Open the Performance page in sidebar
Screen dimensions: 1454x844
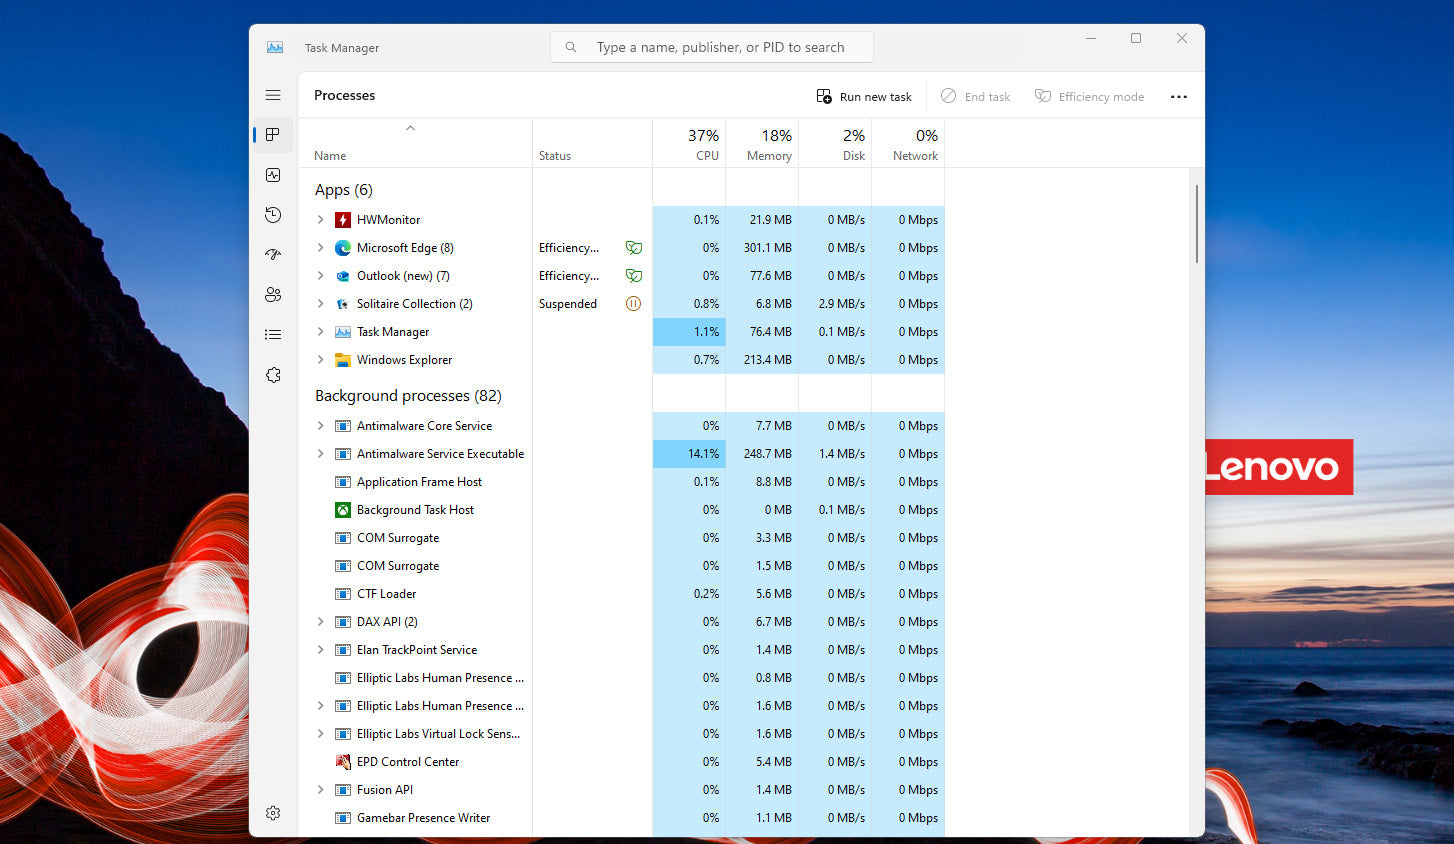click(x=273, y=175)
